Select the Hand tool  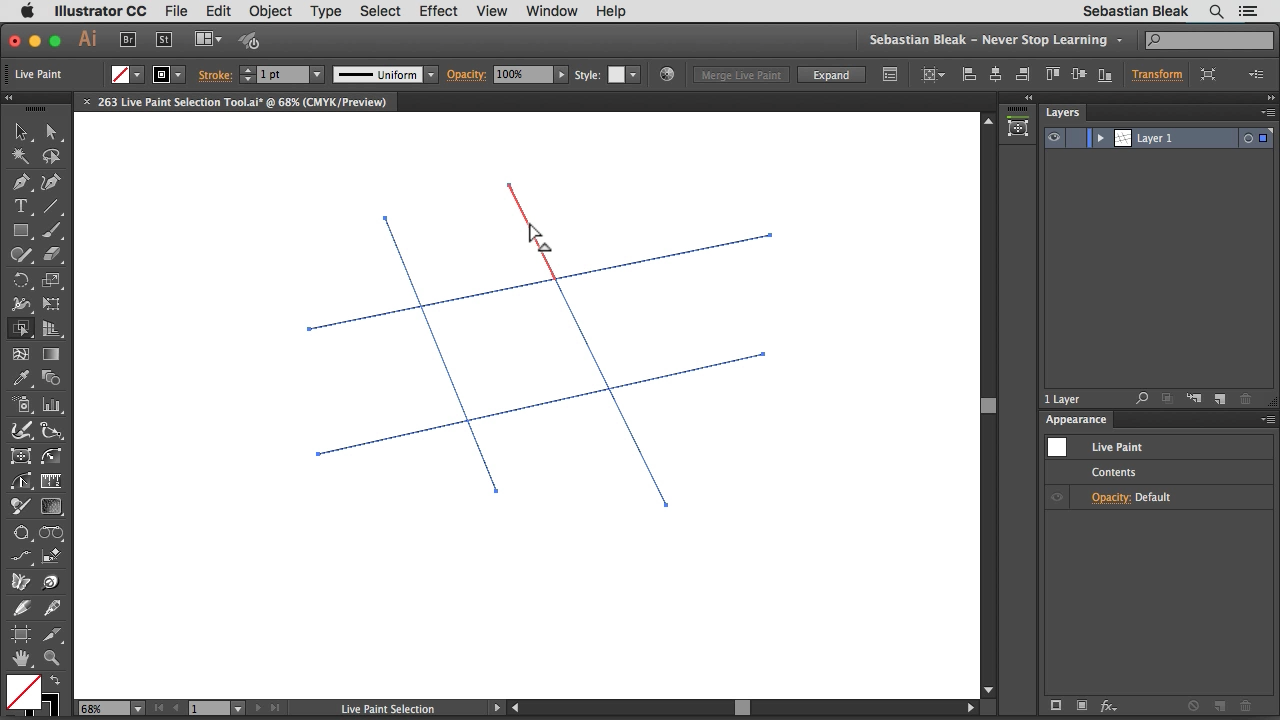click(x=21, y=659)
